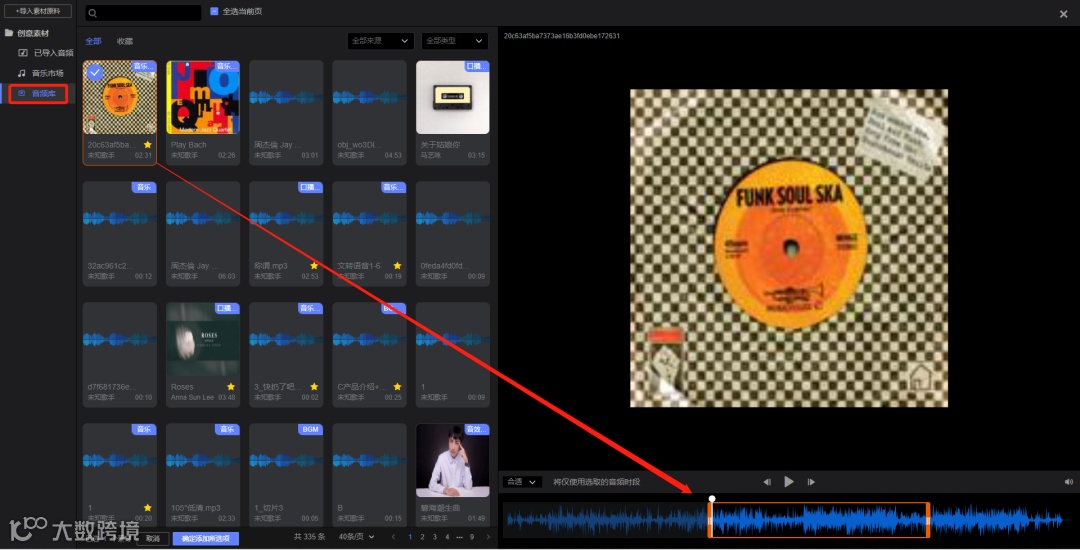1080x550 pixels.
Task: Go to page 3
Action: point(435,537)
